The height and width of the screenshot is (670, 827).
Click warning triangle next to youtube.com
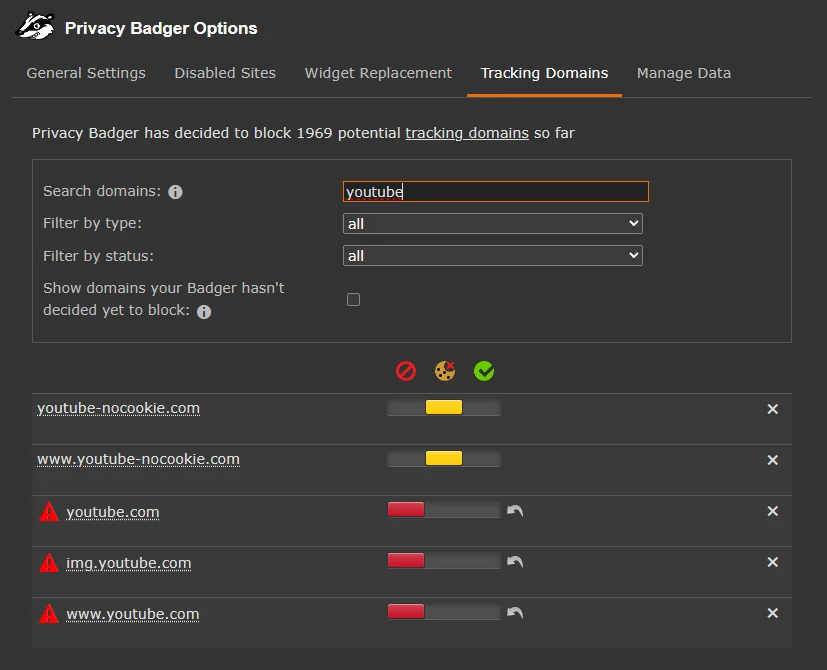pyautogui.click(x=49, y=512)
